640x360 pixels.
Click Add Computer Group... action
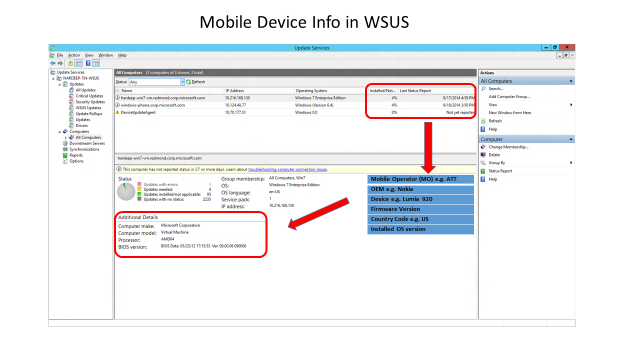[x=509, y=97]
